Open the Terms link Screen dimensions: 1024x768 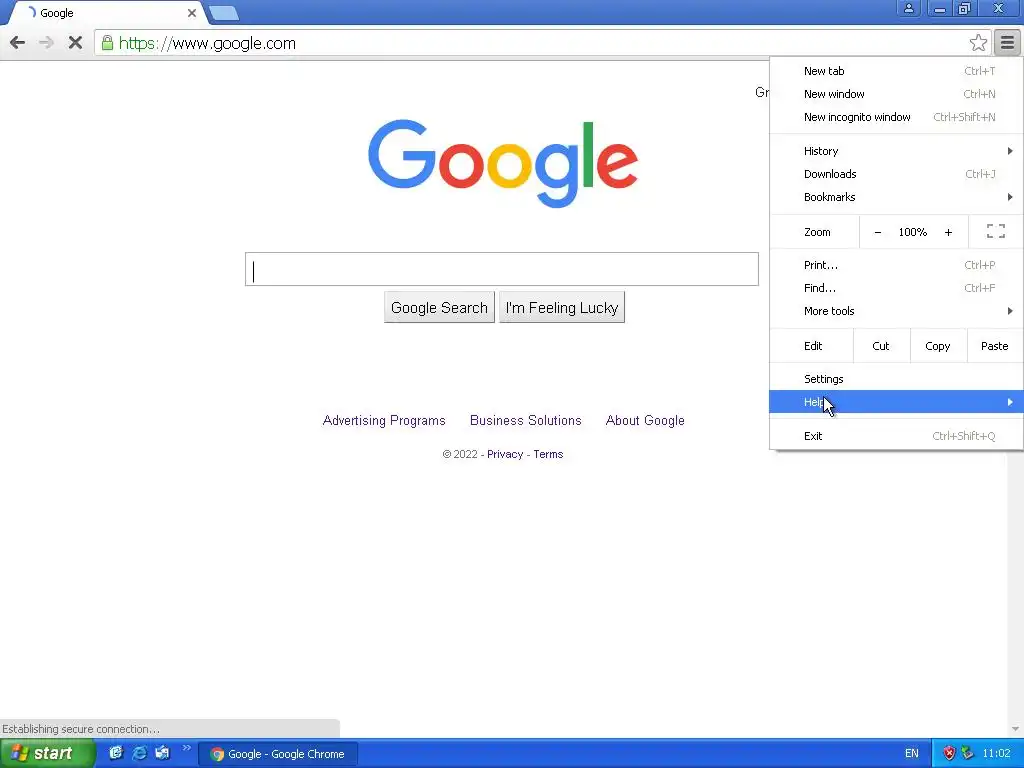(548, 454)
